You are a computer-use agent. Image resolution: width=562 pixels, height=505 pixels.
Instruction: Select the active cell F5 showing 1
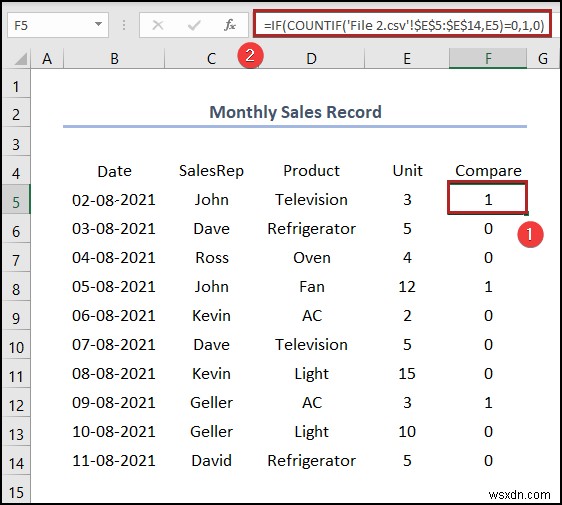click(x=488, y=198)
